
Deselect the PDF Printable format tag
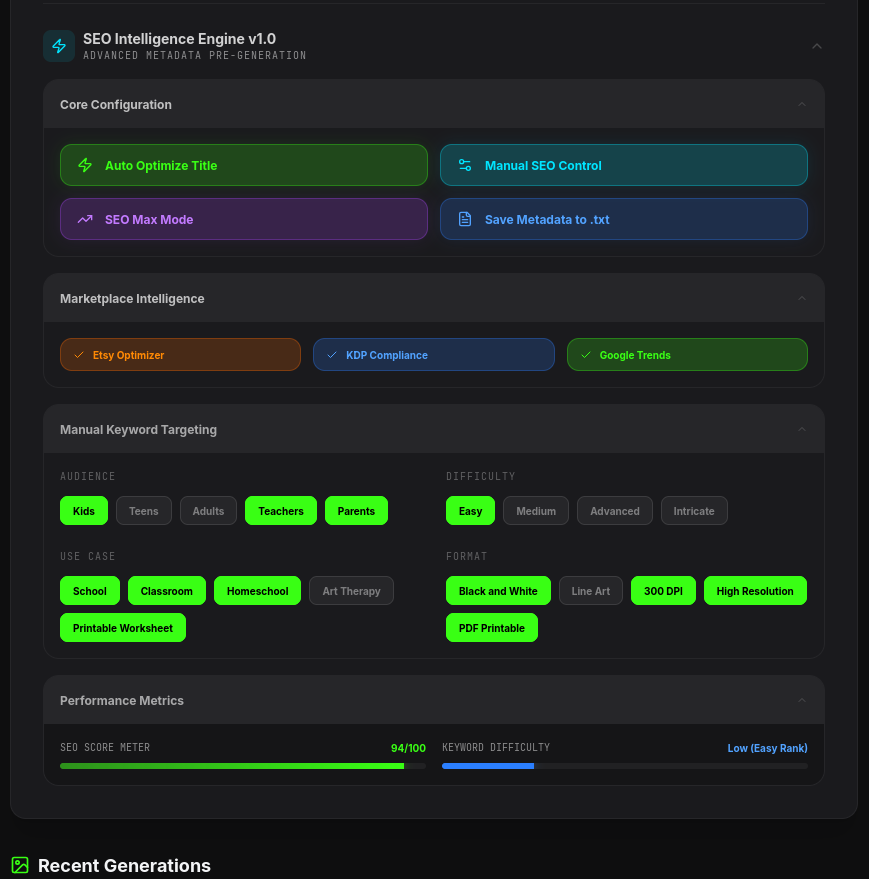coord(492,628)
